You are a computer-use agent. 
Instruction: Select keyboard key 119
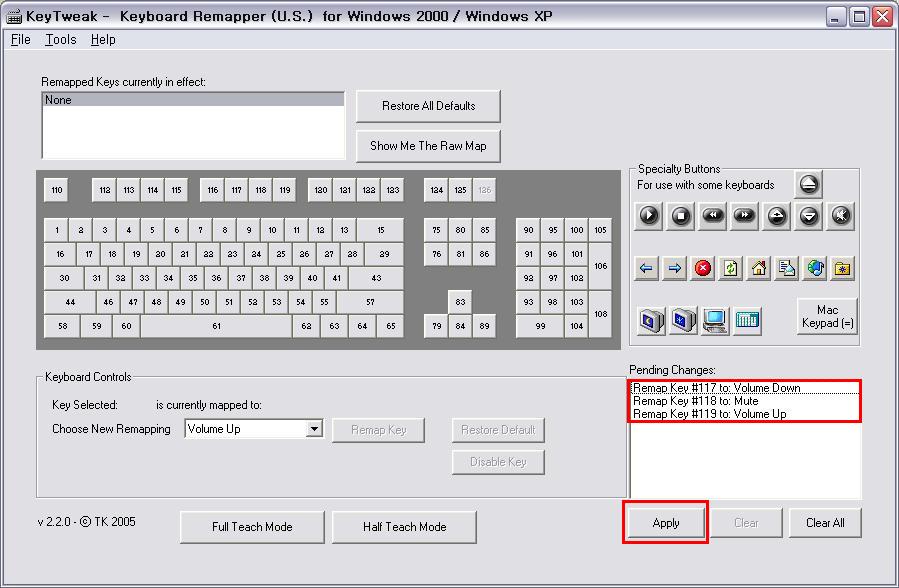click(x=285, y=190)
